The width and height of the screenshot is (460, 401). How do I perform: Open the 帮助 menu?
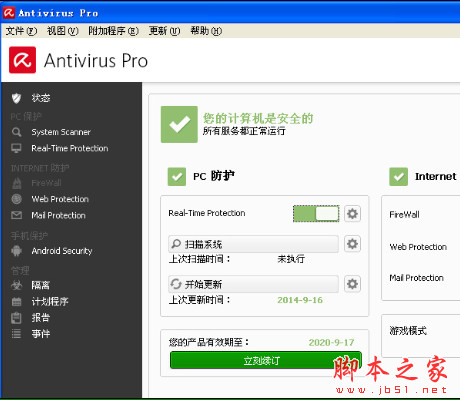click(206, 31)
